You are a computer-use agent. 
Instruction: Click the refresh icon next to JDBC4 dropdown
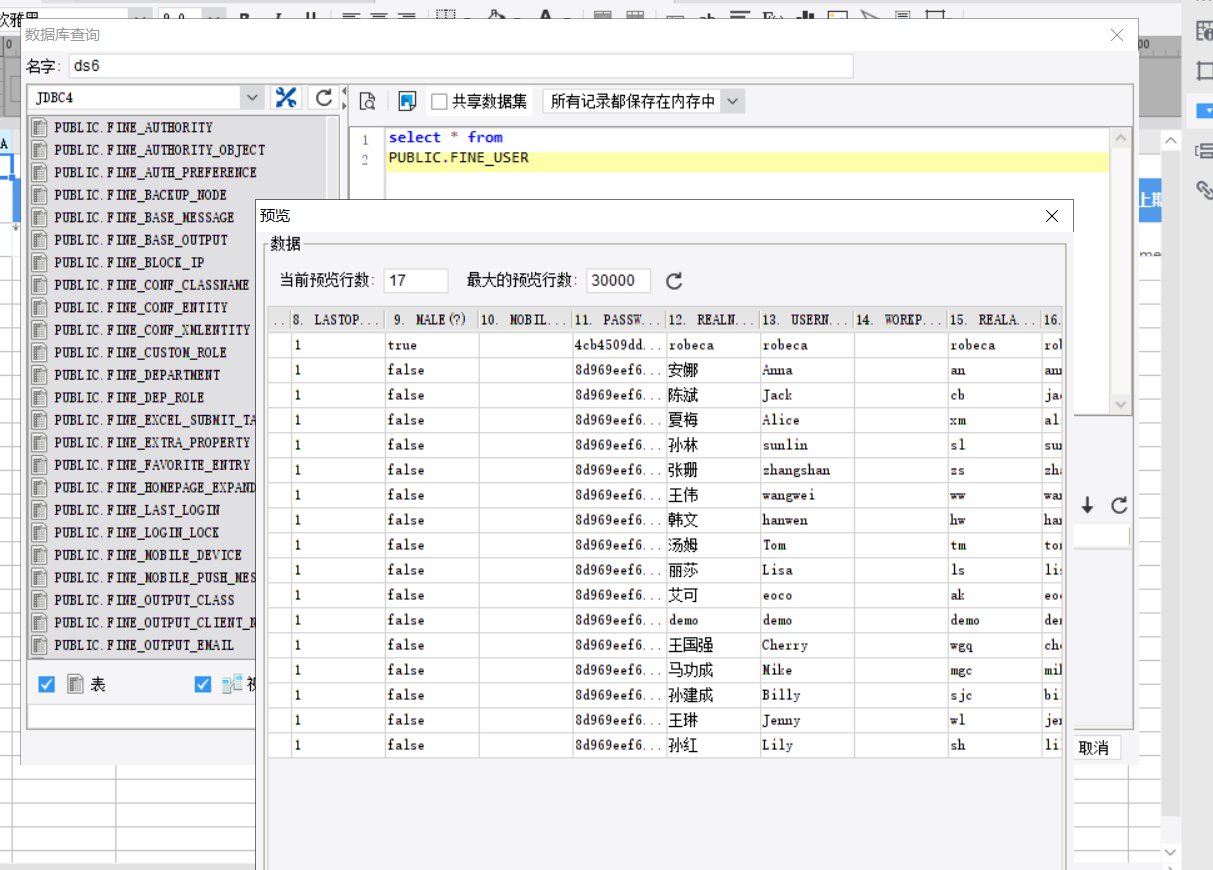click(x=323, y=97)
